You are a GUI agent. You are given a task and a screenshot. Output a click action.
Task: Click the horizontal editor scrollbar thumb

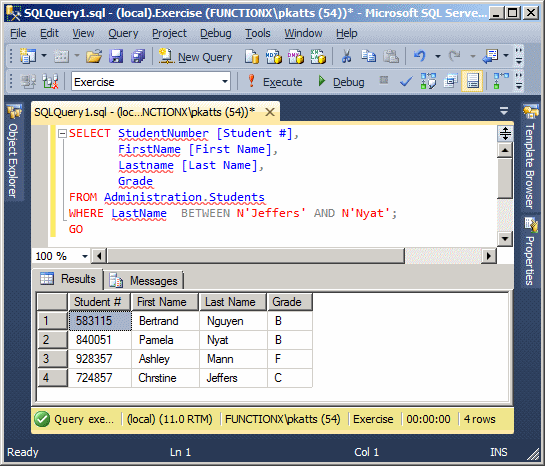(256, 256)
